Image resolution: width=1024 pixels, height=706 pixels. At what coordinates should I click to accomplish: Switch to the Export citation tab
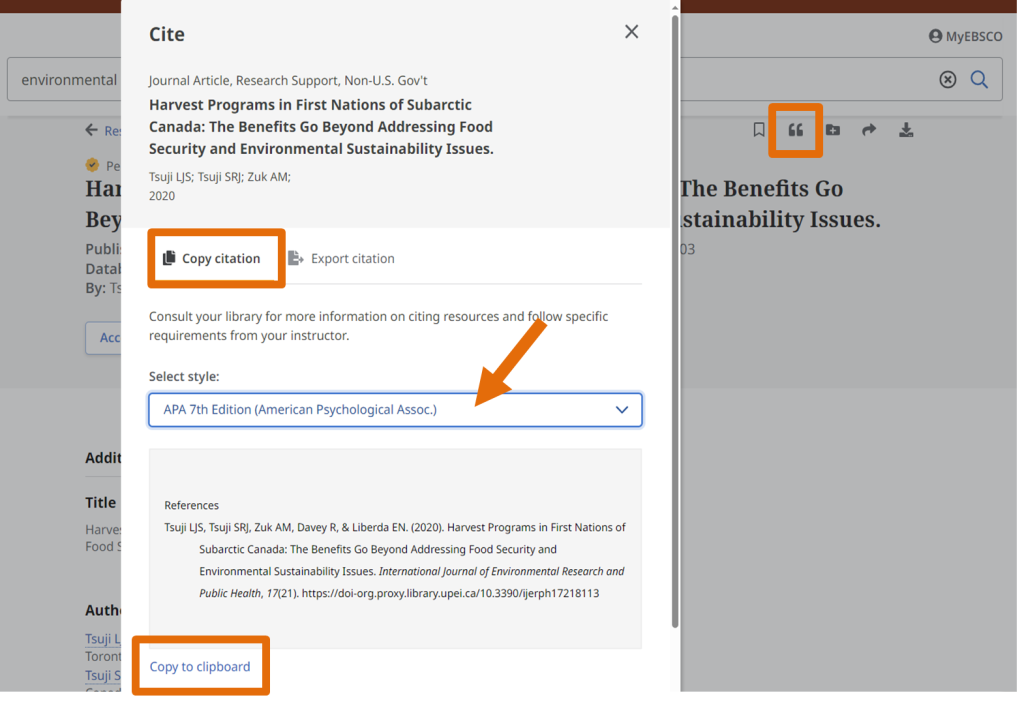[x=341, y=258]
